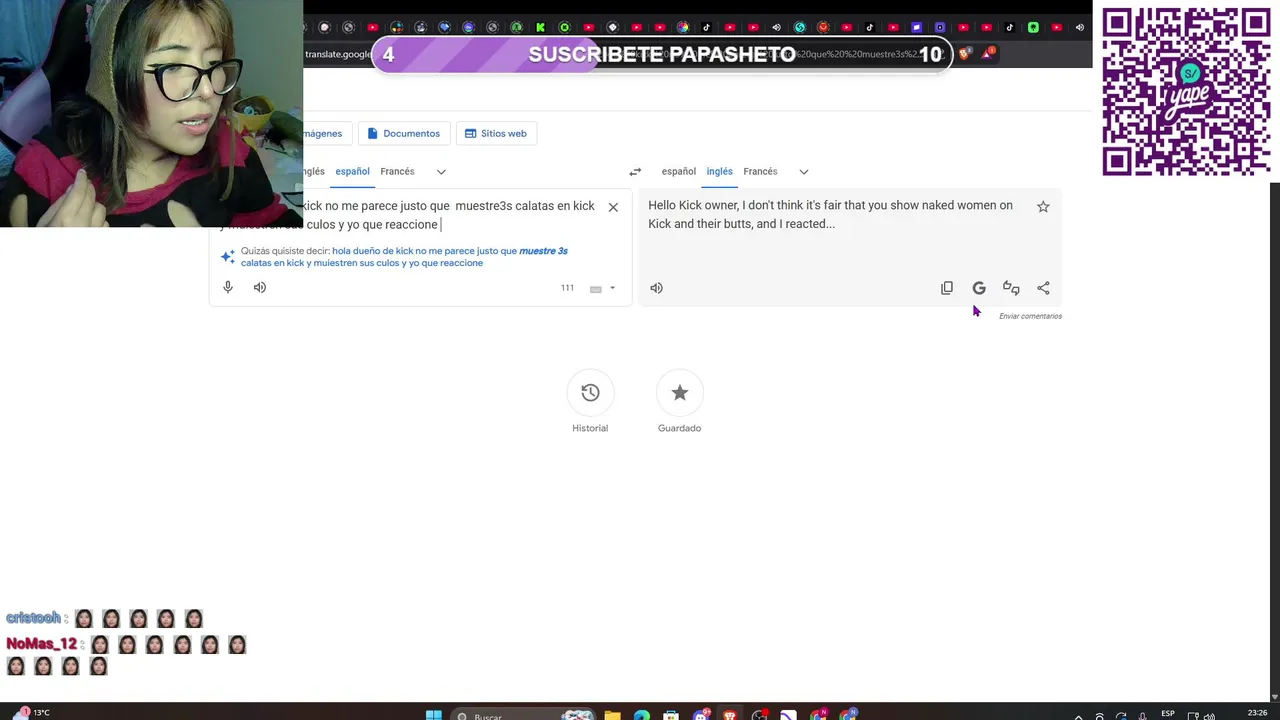Image resolution: width=1280 pixels, height=720 pixels.
Task: Save translation with the star icon
Action: tap(1043, 207)
